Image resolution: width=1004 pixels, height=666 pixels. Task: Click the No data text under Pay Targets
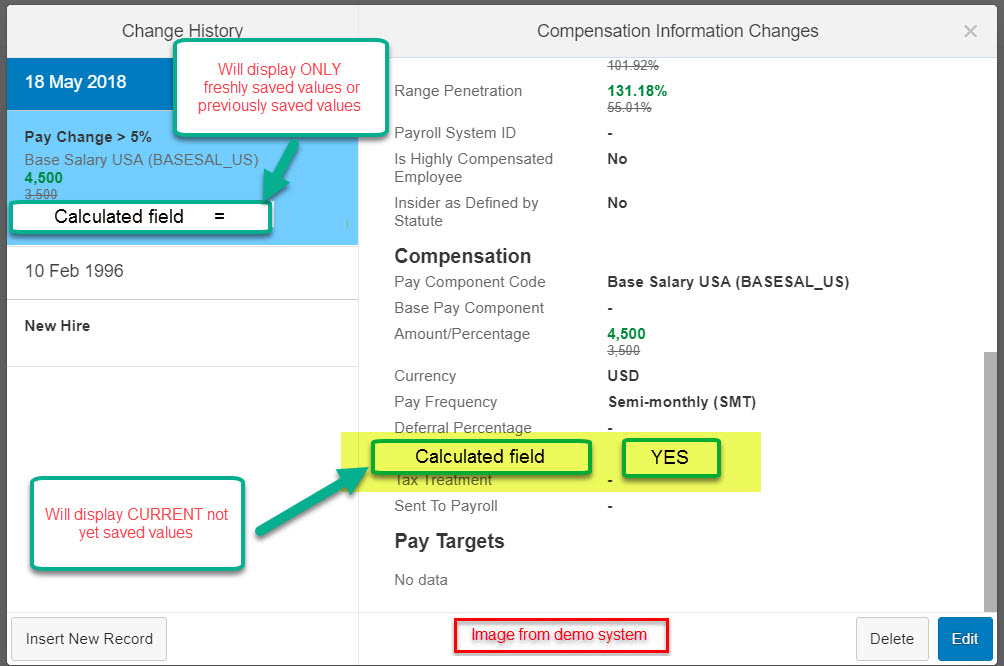pos(421,580)
